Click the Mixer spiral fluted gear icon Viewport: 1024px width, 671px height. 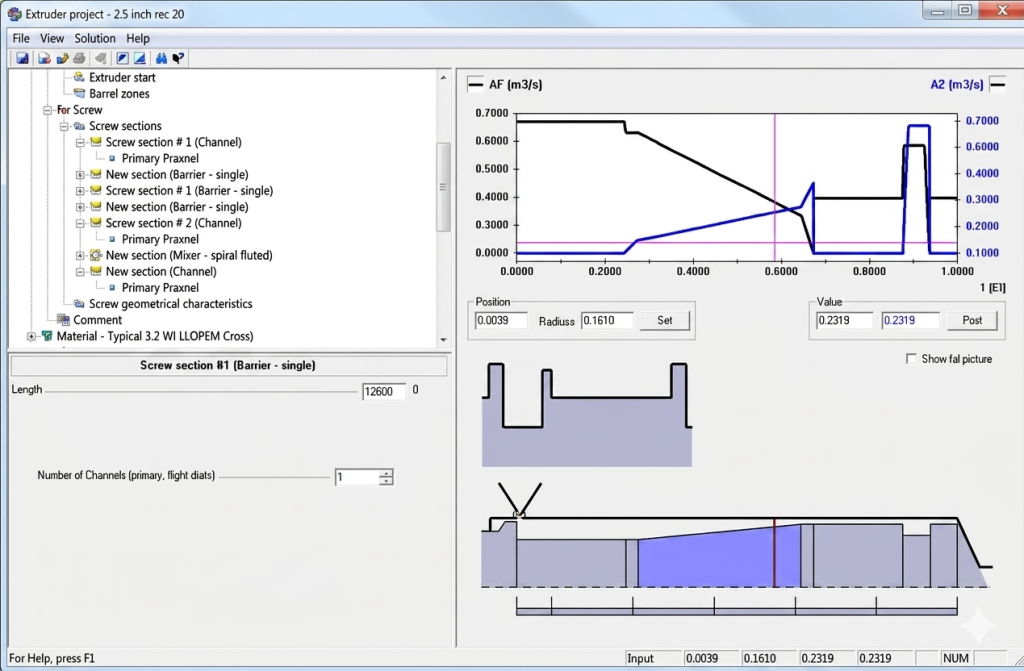(x=96, y=255)
